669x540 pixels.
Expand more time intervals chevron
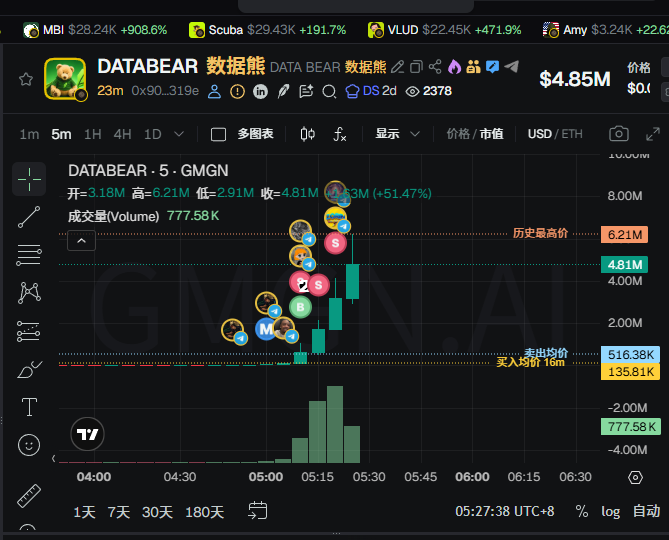click(179, 134)
